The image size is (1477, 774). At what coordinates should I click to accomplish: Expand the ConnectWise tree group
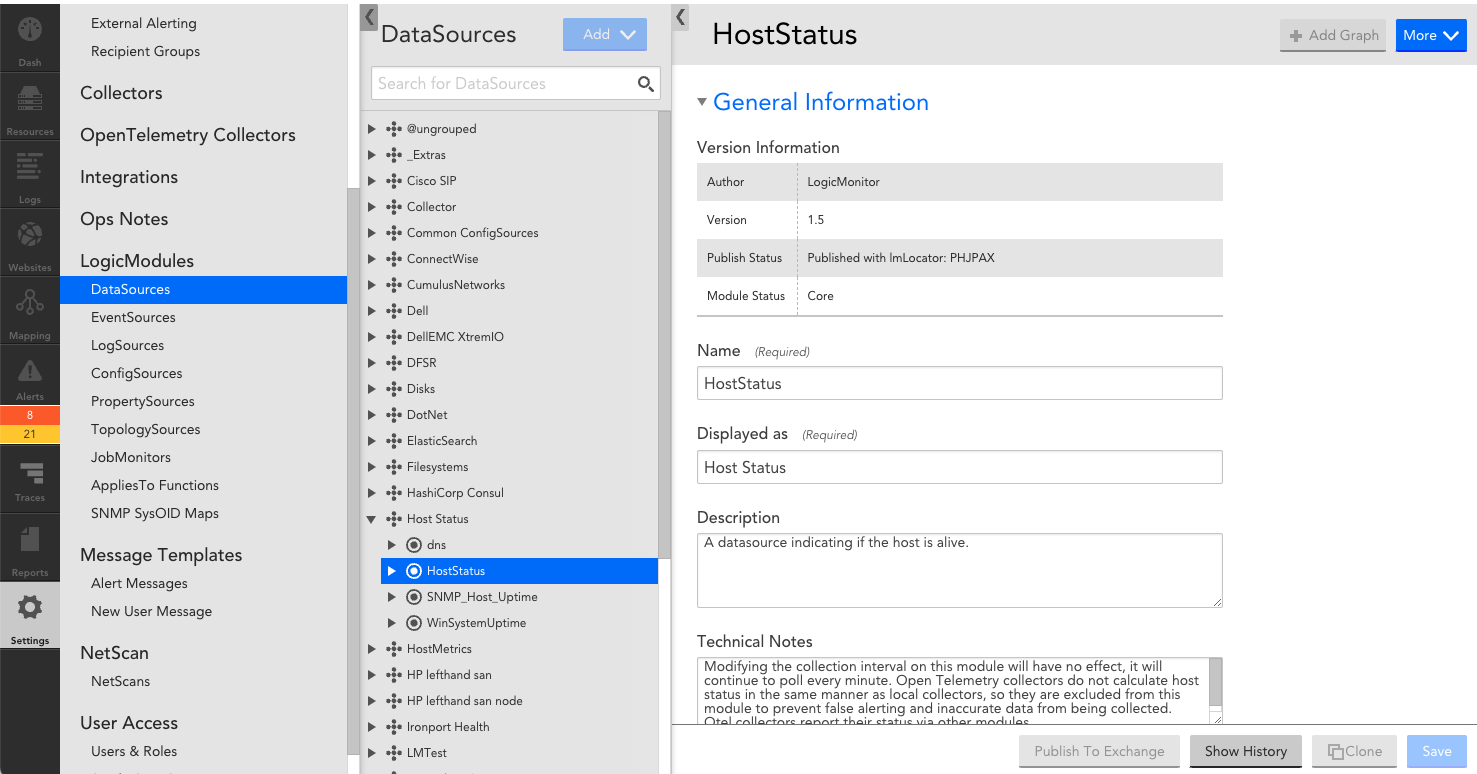pos(372,259)
